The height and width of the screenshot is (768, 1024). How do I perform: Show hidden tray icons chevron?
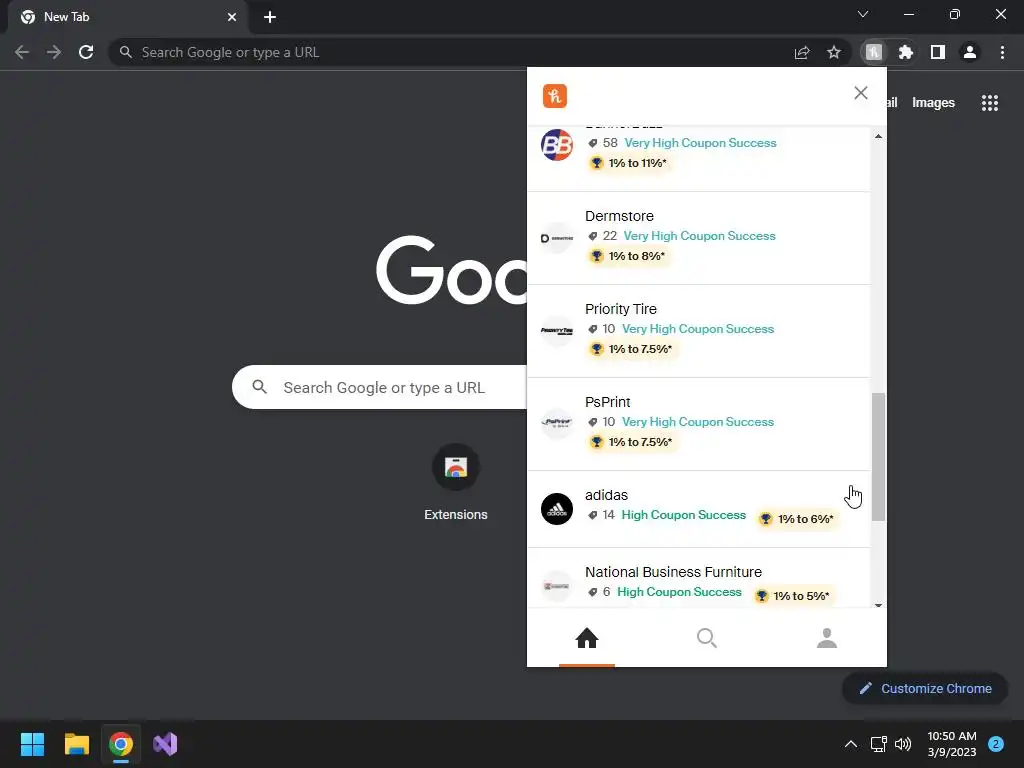pos(851,744)
